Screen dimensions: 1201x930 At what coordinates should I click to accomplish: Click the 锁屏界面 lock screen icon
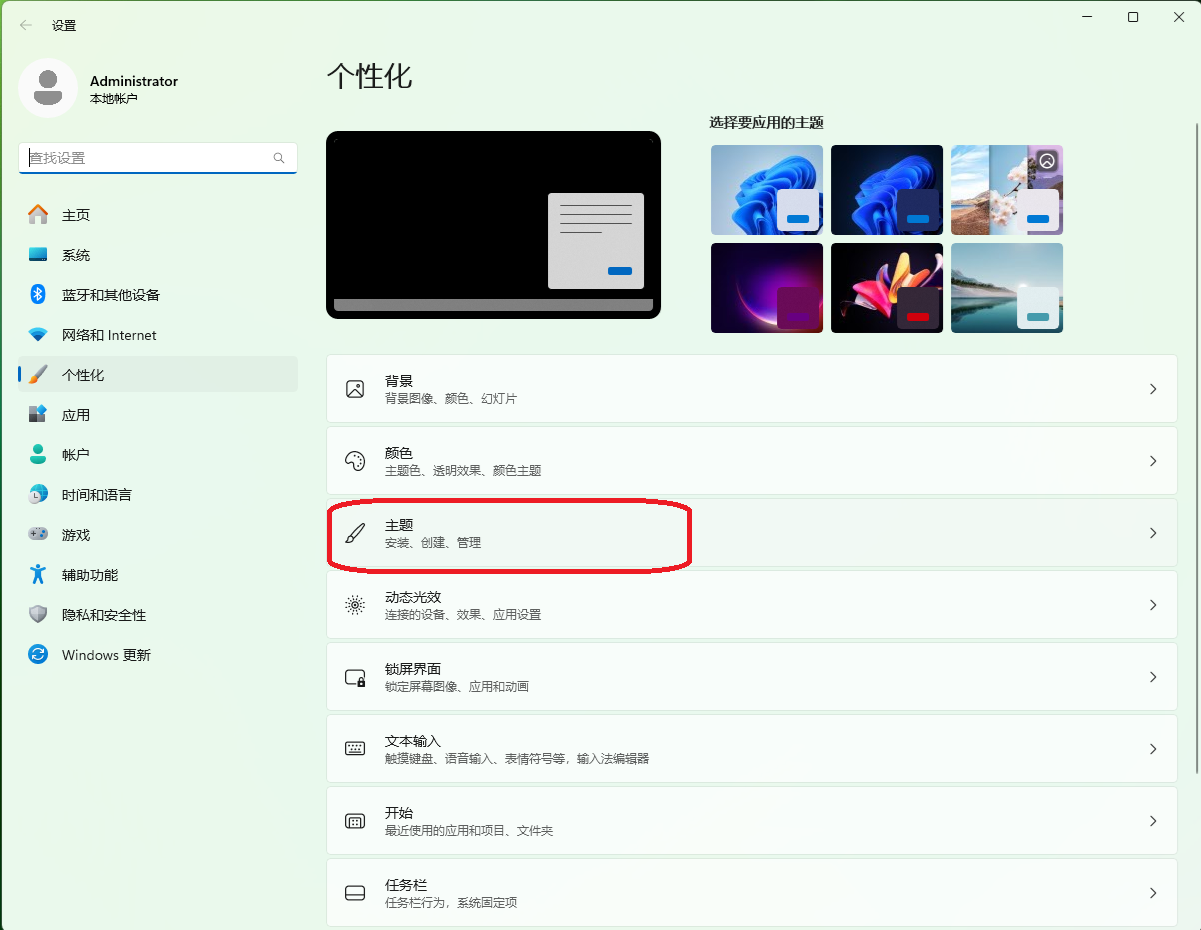coord(355,677)
